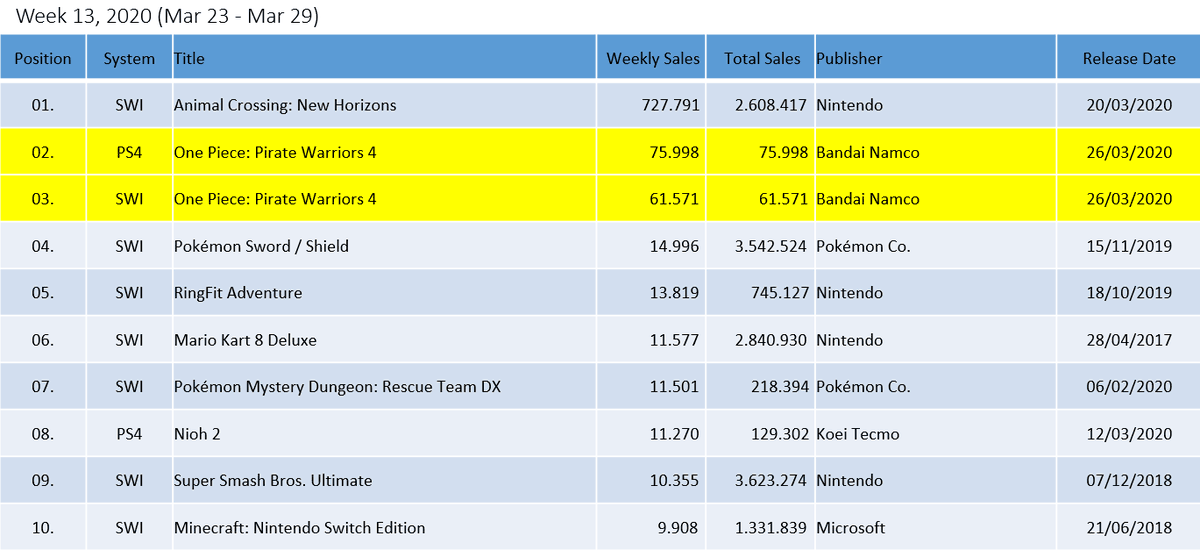Click total sales 1.331.839

(x=771, y=528)
